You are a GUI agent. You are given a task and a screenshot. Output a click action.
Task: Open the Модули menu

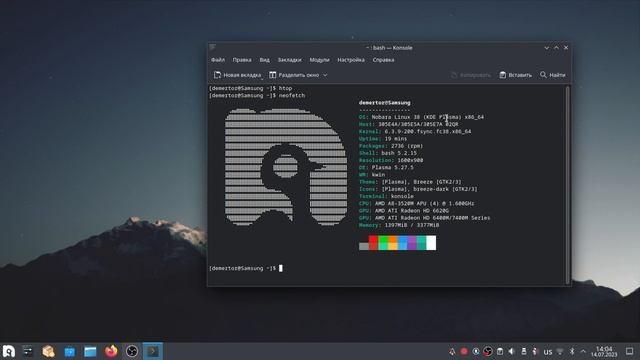[x=319, y=60]
